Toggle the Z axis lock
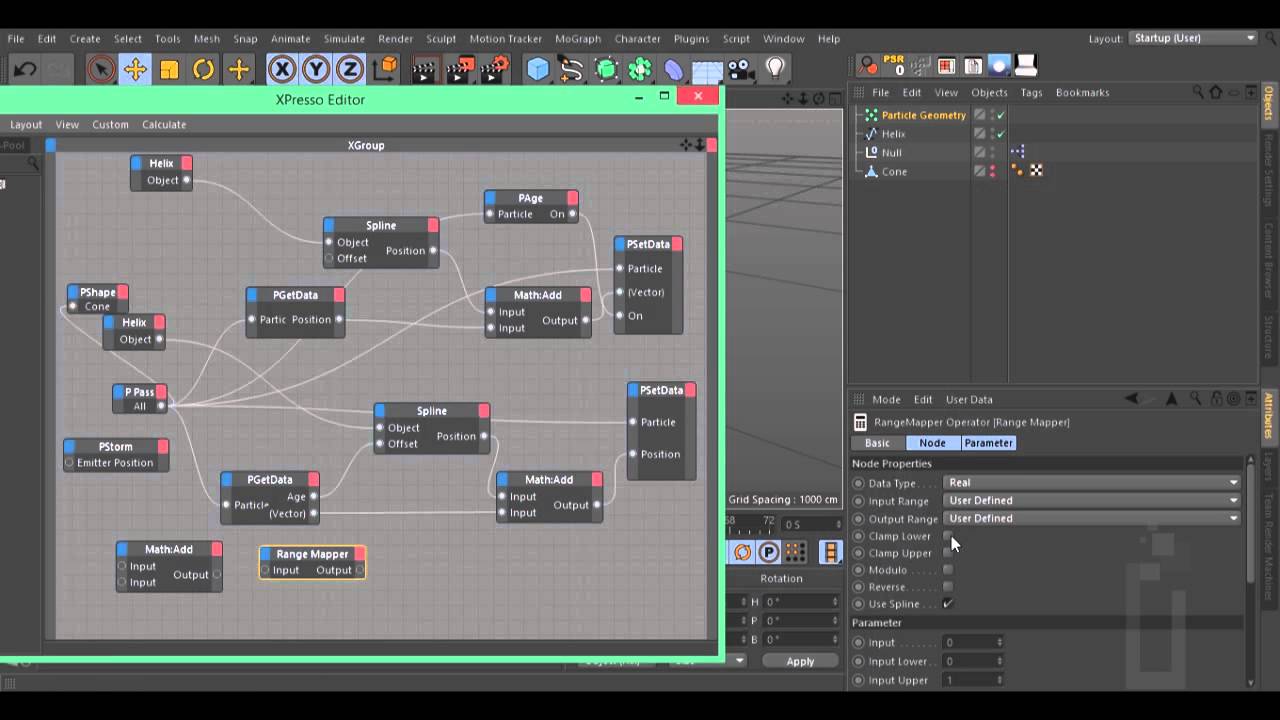Viewport: 1280px width, 720px height. click(350, 69)
